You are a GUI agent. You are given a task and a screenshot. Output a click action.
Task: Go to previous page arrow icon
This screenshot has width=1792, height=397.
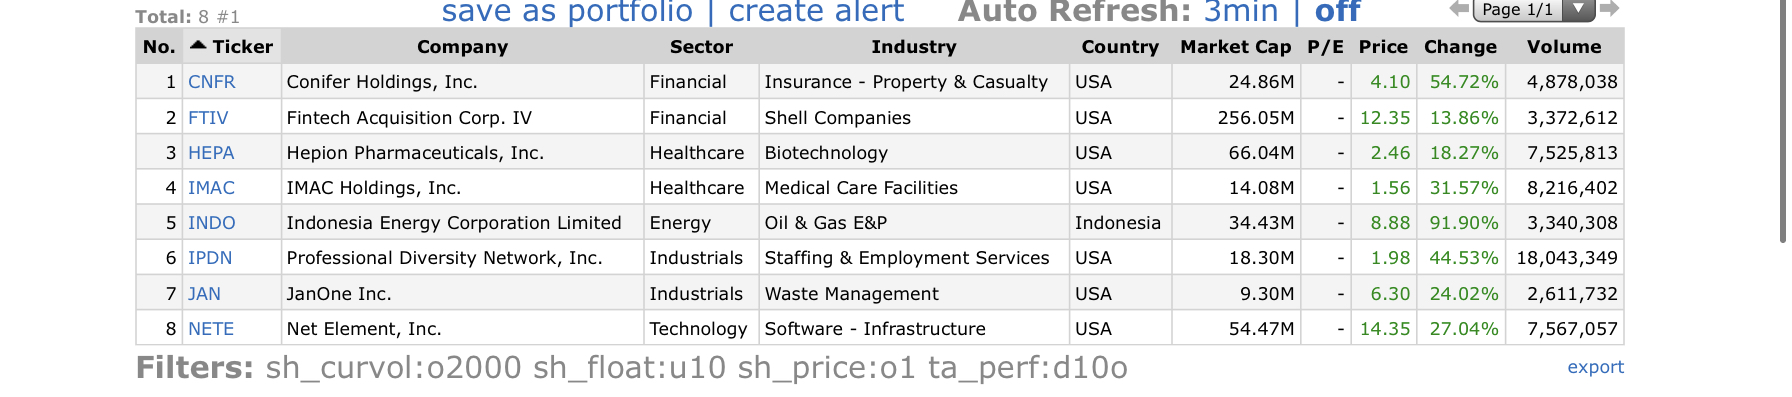[x=1460, y=9]
